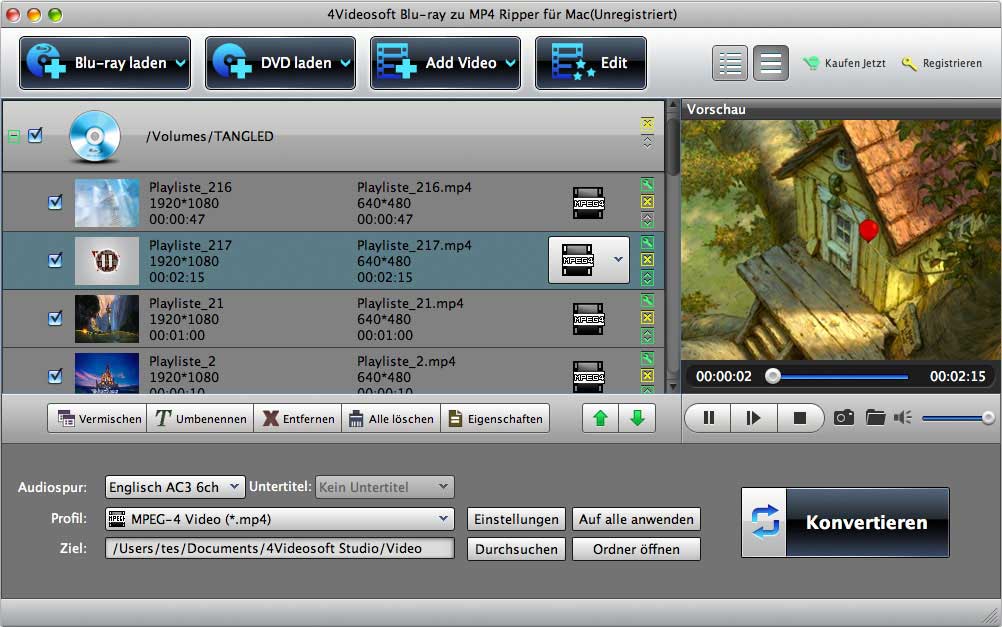Uncheck the /Volumes/TANGLED disc checkbox
Screen dimensions: 1002x627
[35, 136]
